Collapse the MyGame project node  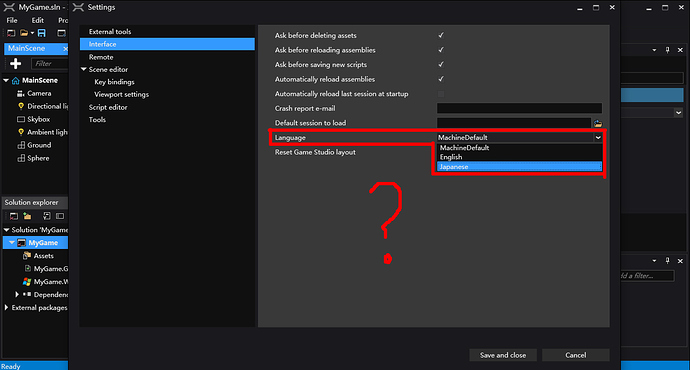coord(12,243)
